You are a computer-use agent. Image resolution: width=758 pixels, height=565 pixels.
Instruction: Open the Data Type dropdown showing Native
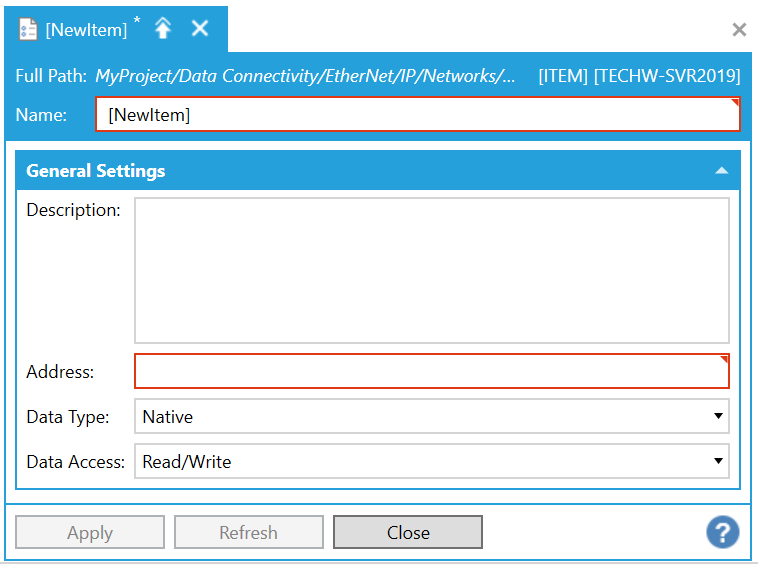point(432,416)
